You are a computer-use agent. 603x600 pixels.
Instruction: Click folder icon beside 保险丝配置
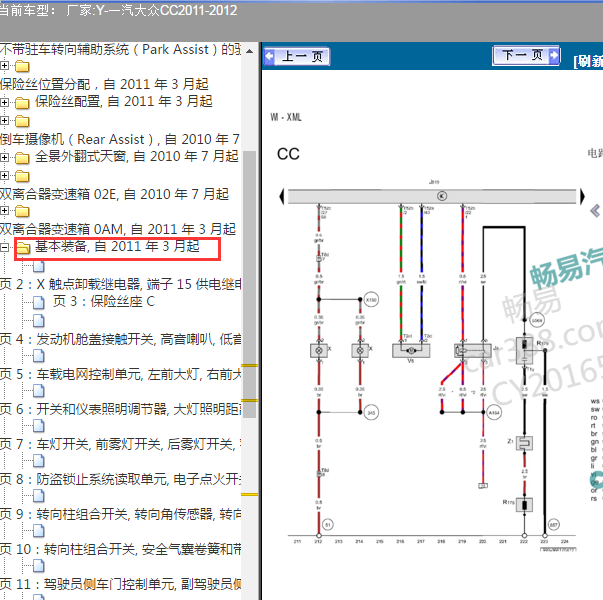point(22,103)
